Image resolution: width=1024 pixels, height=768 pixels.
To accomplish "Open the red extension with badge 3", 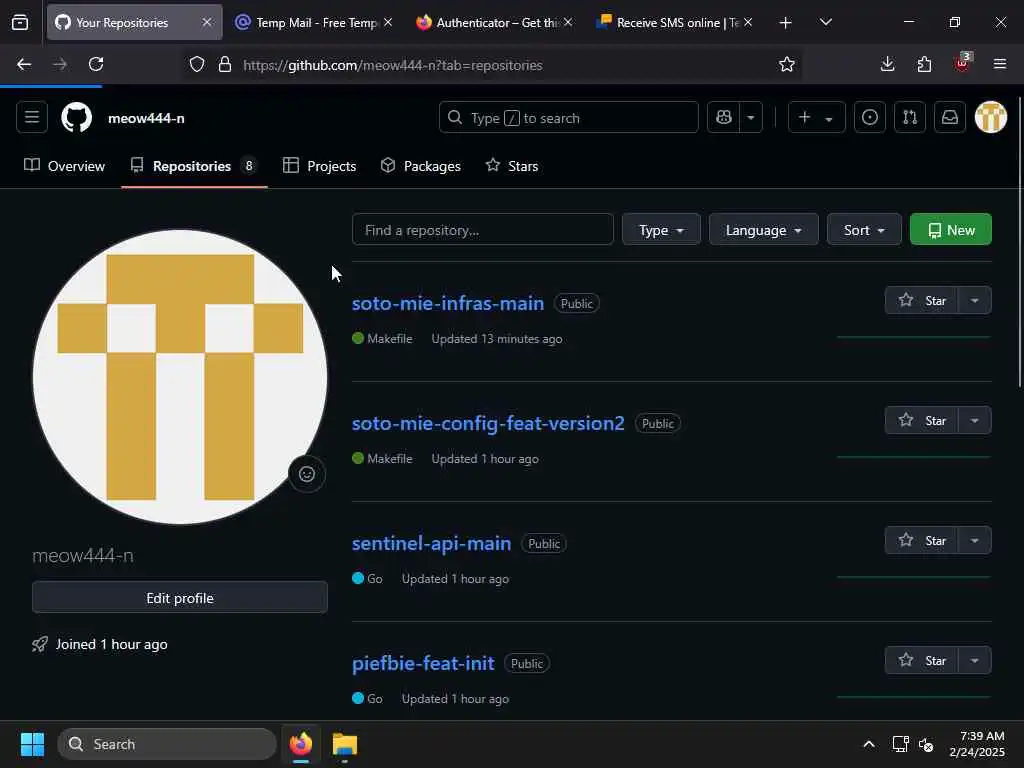I will 963,63.
